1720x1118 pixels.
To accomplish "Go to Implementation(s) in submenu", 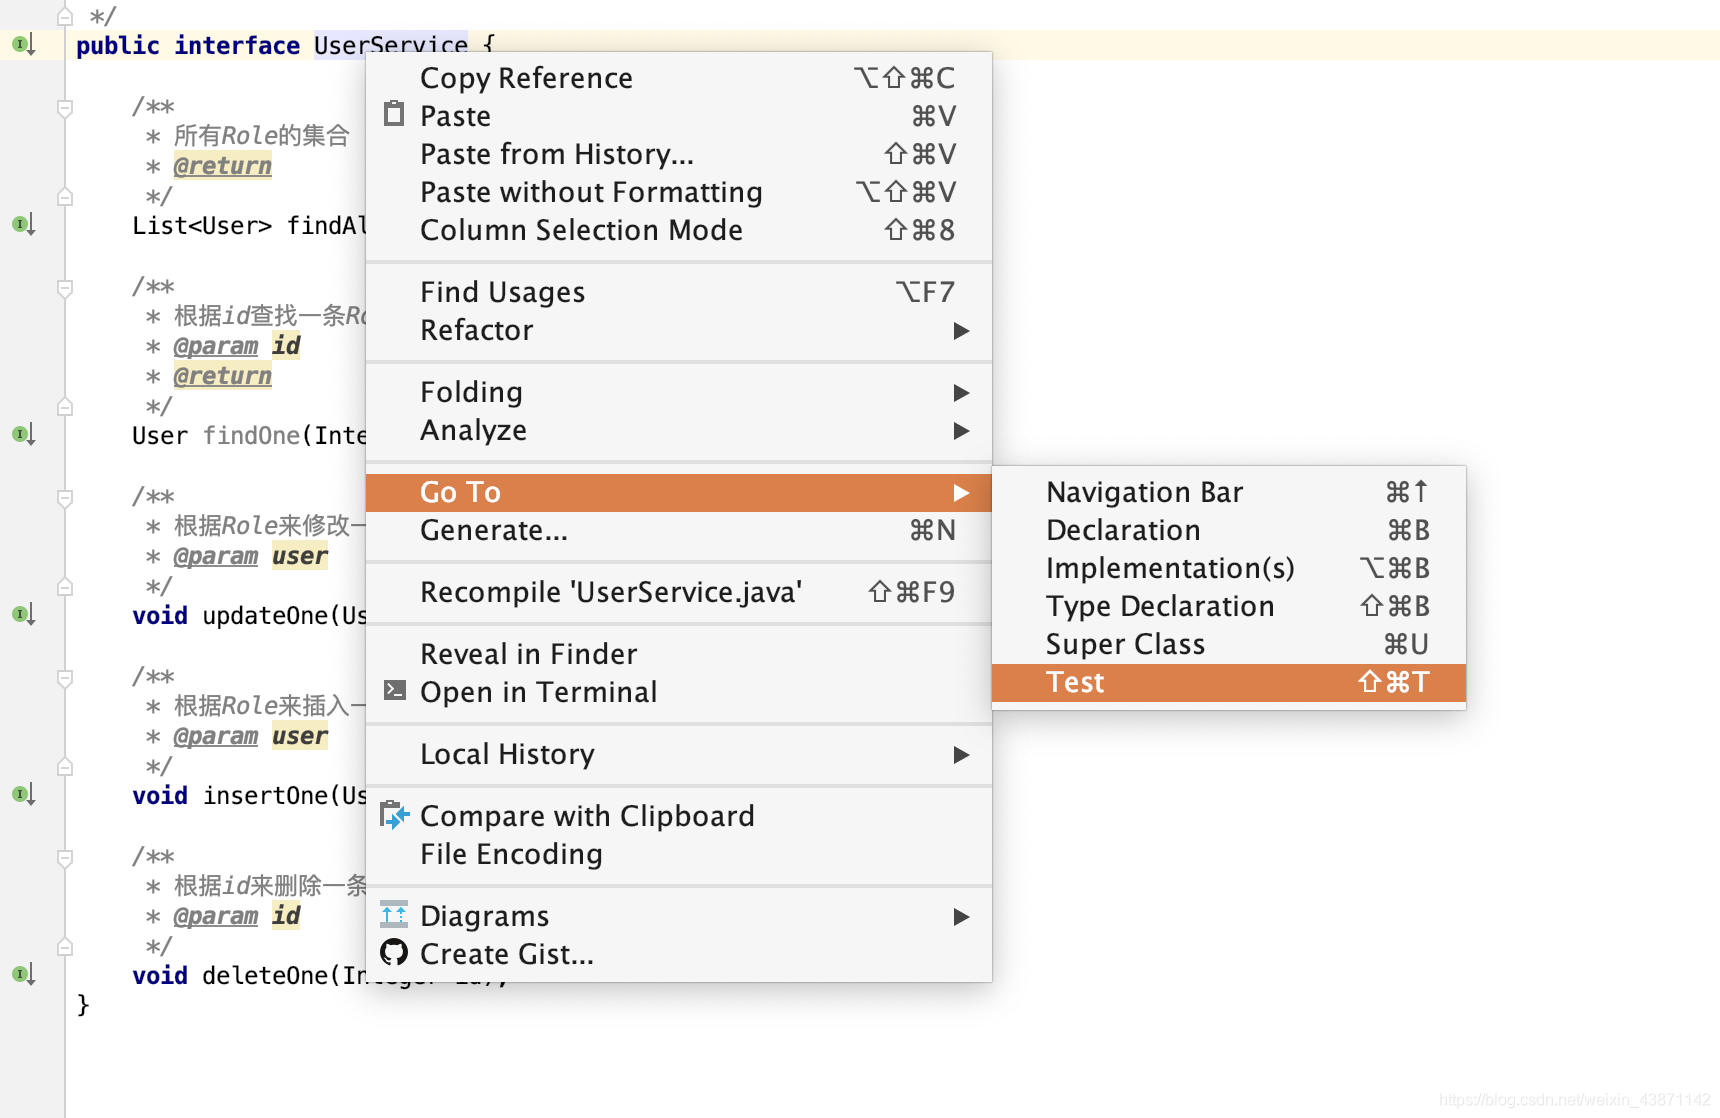I will coord(1229,568).
